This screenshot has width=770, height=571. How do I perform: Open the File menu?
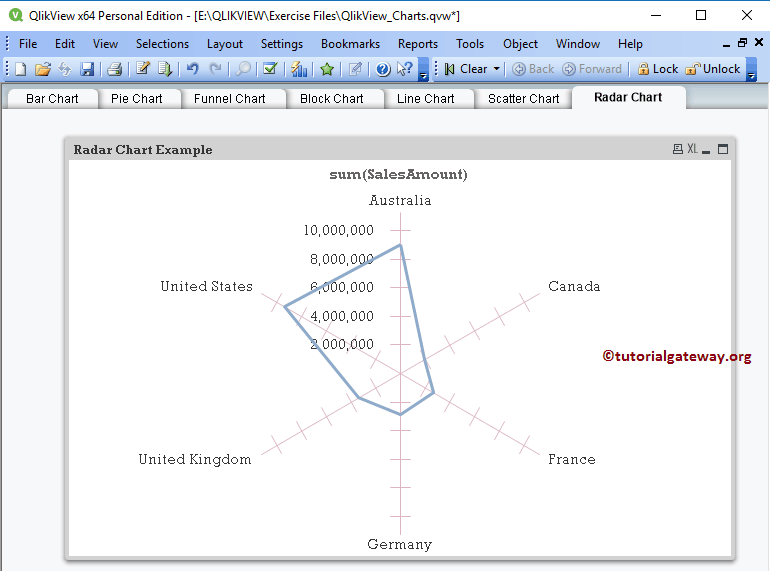pos(28,44)
